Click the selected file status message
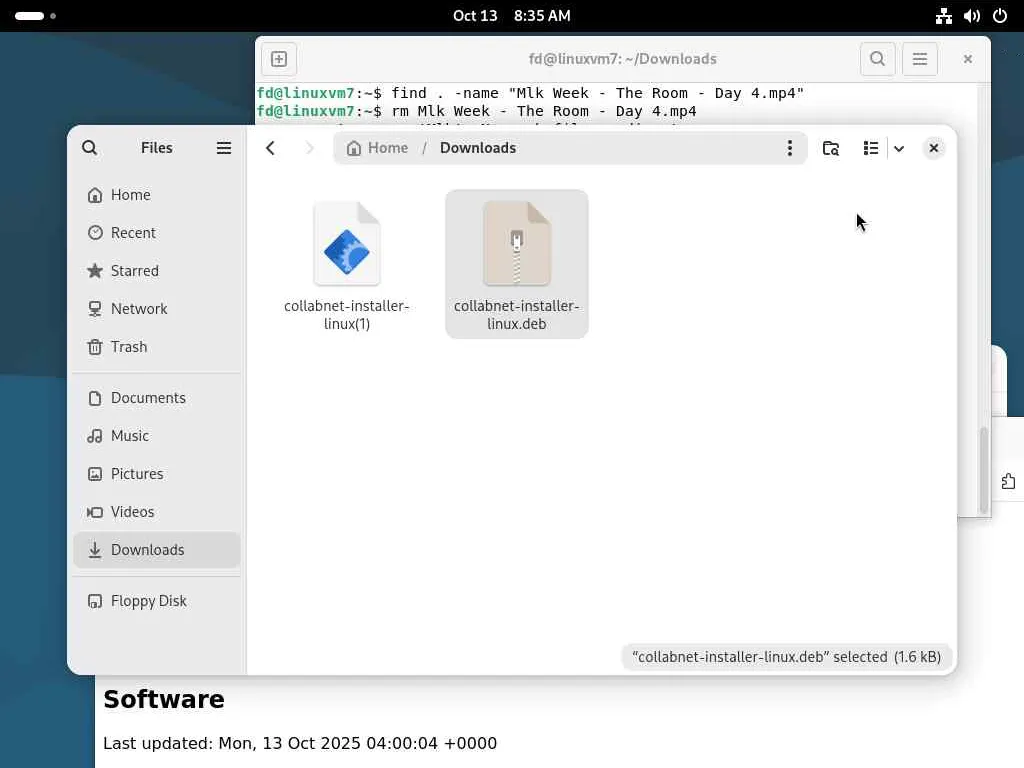The width and height of the screenshot is (1024, 768). click(x=786, y=657)
